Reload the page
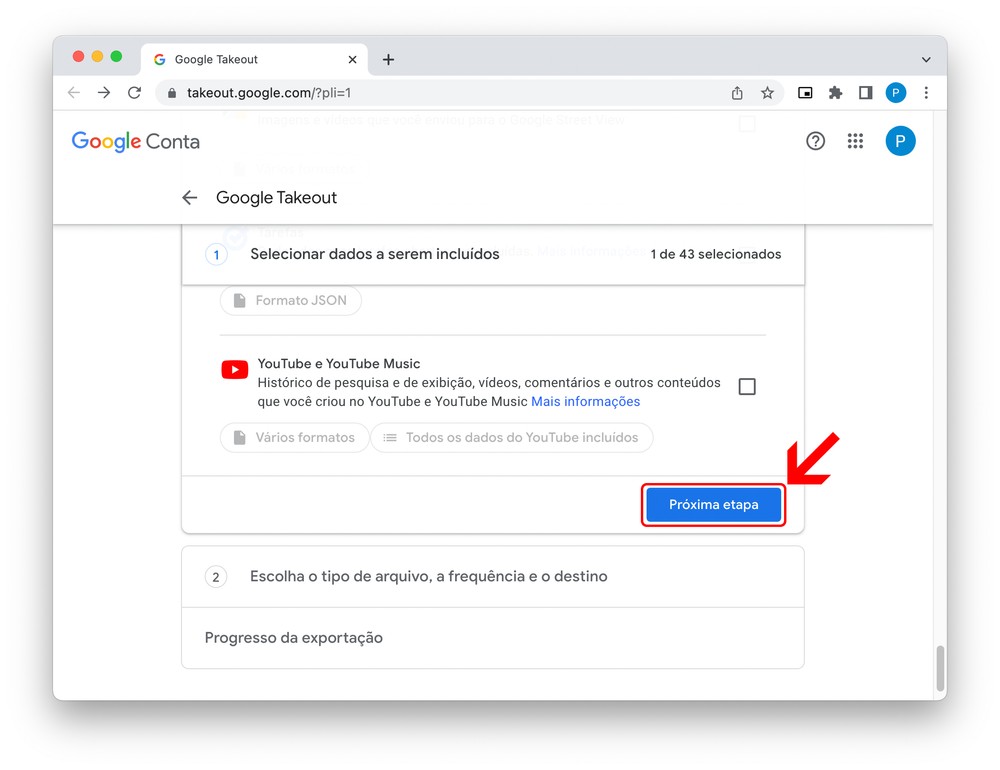The height and width of the screenshot is (770, 1000). [134, 93]
